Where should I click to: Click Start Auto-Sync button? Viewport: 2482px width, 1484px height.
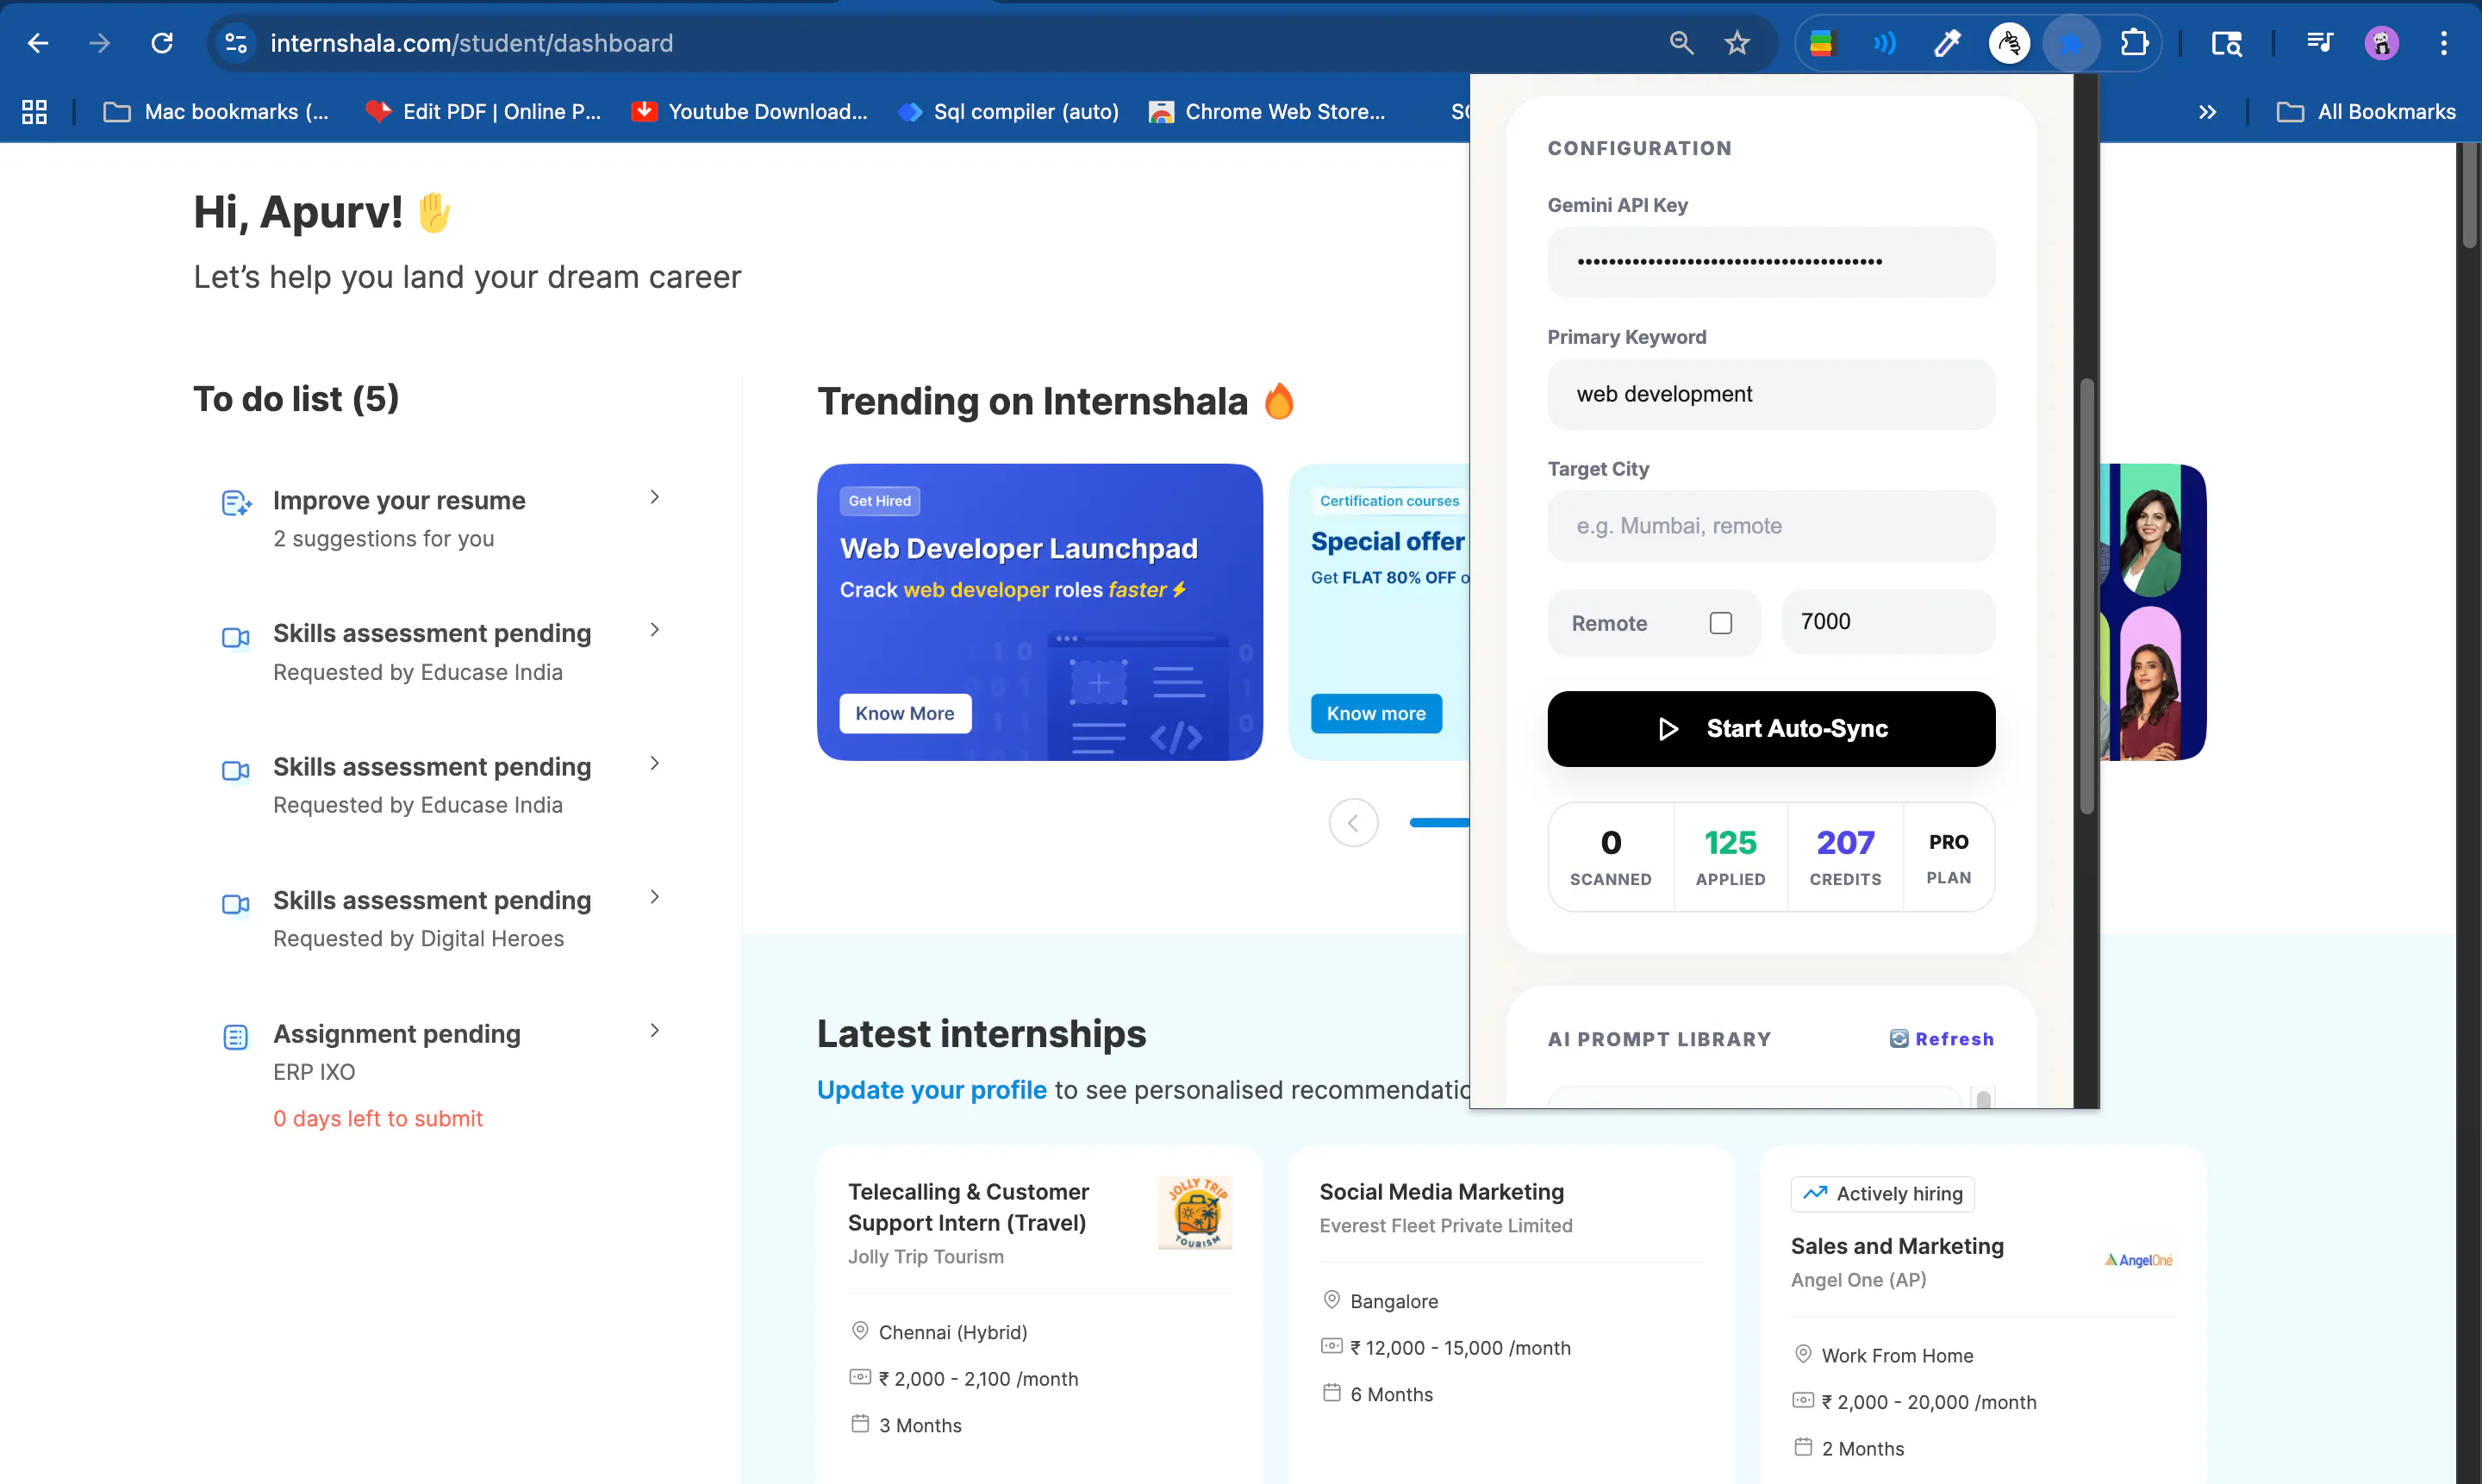pos(1770,729)
